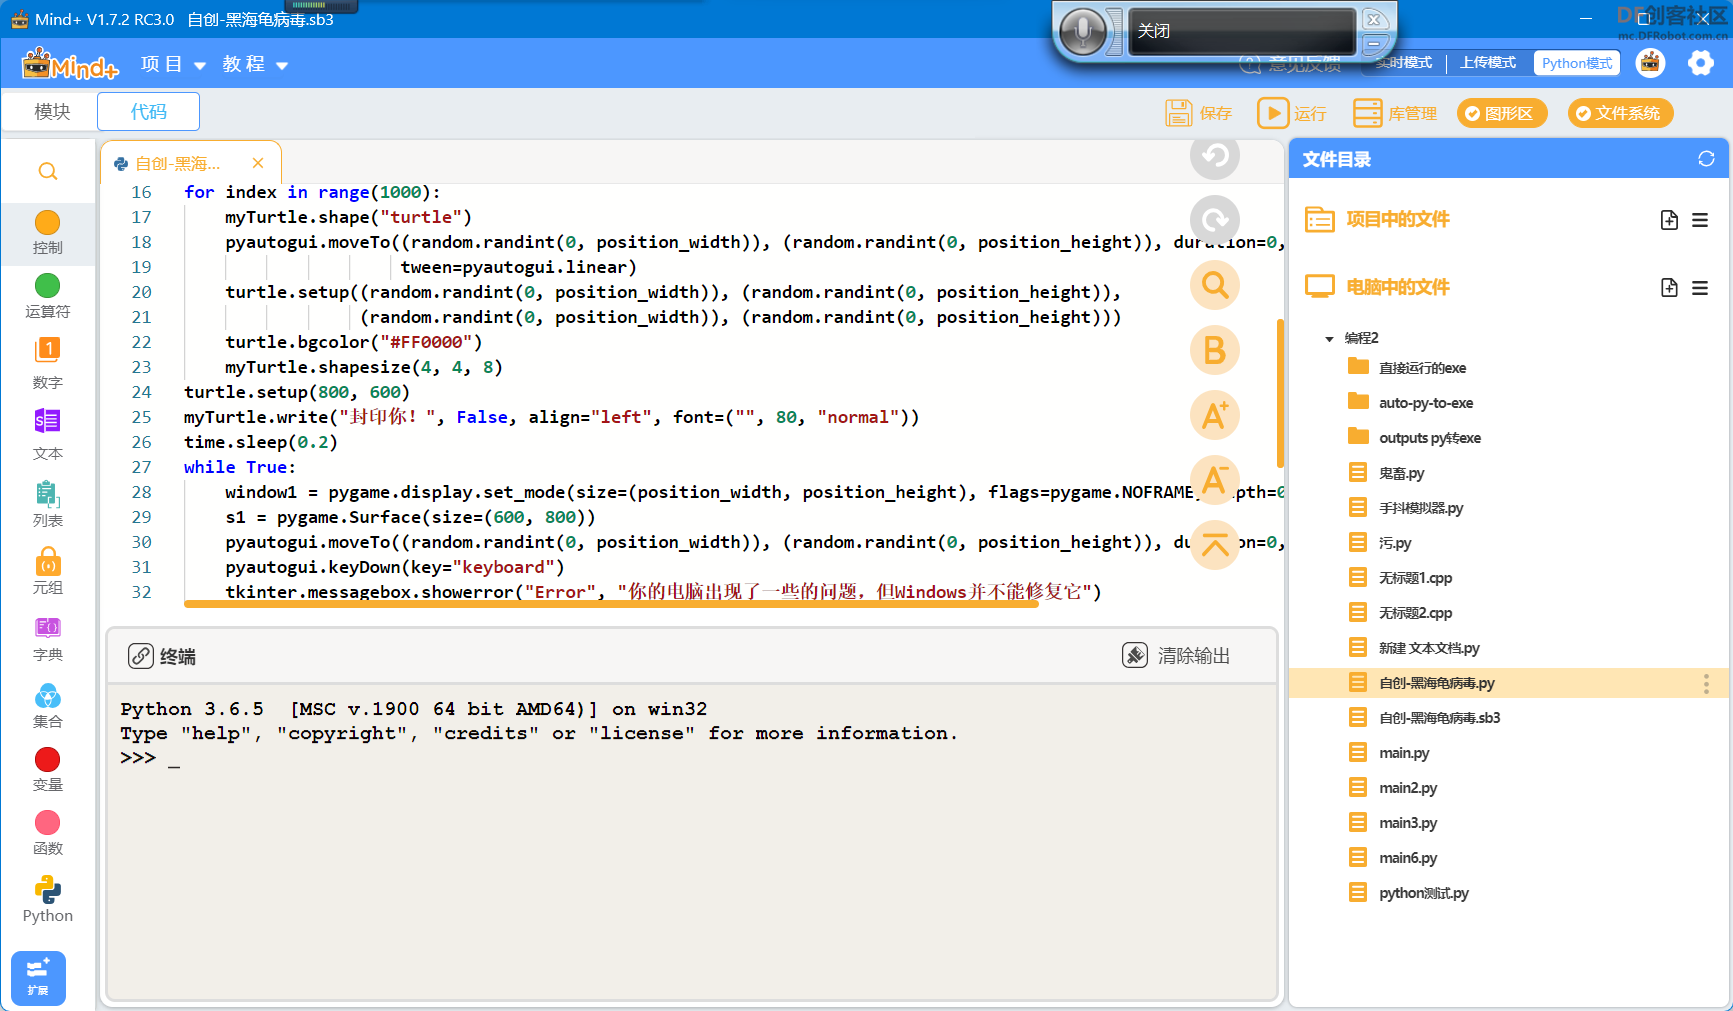Open the Python block category
The image size is (1733, 1011).
pyautogui.click(x=48, y=899)
